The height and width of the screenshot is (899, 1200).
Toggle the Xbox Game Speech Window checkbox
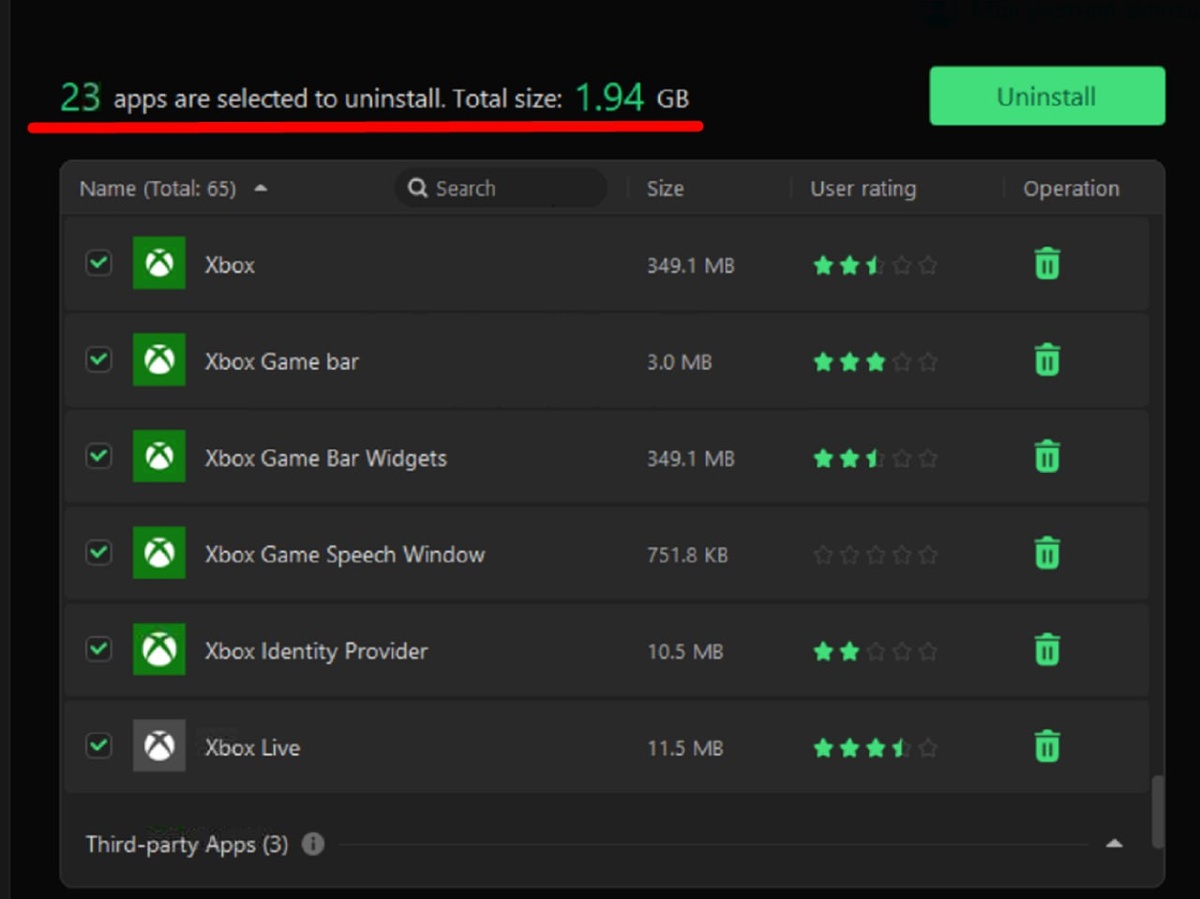[98, 552]
